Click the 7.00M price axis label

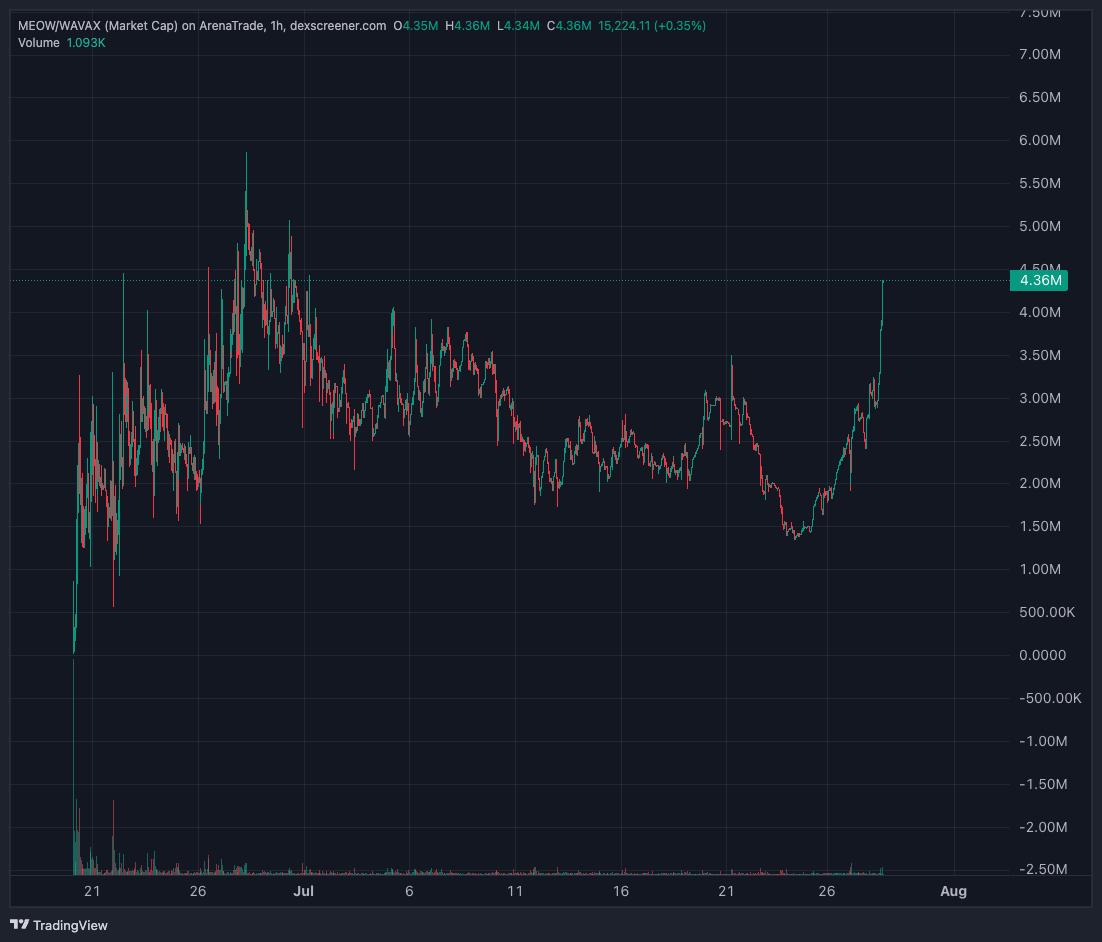(1039, 54)
